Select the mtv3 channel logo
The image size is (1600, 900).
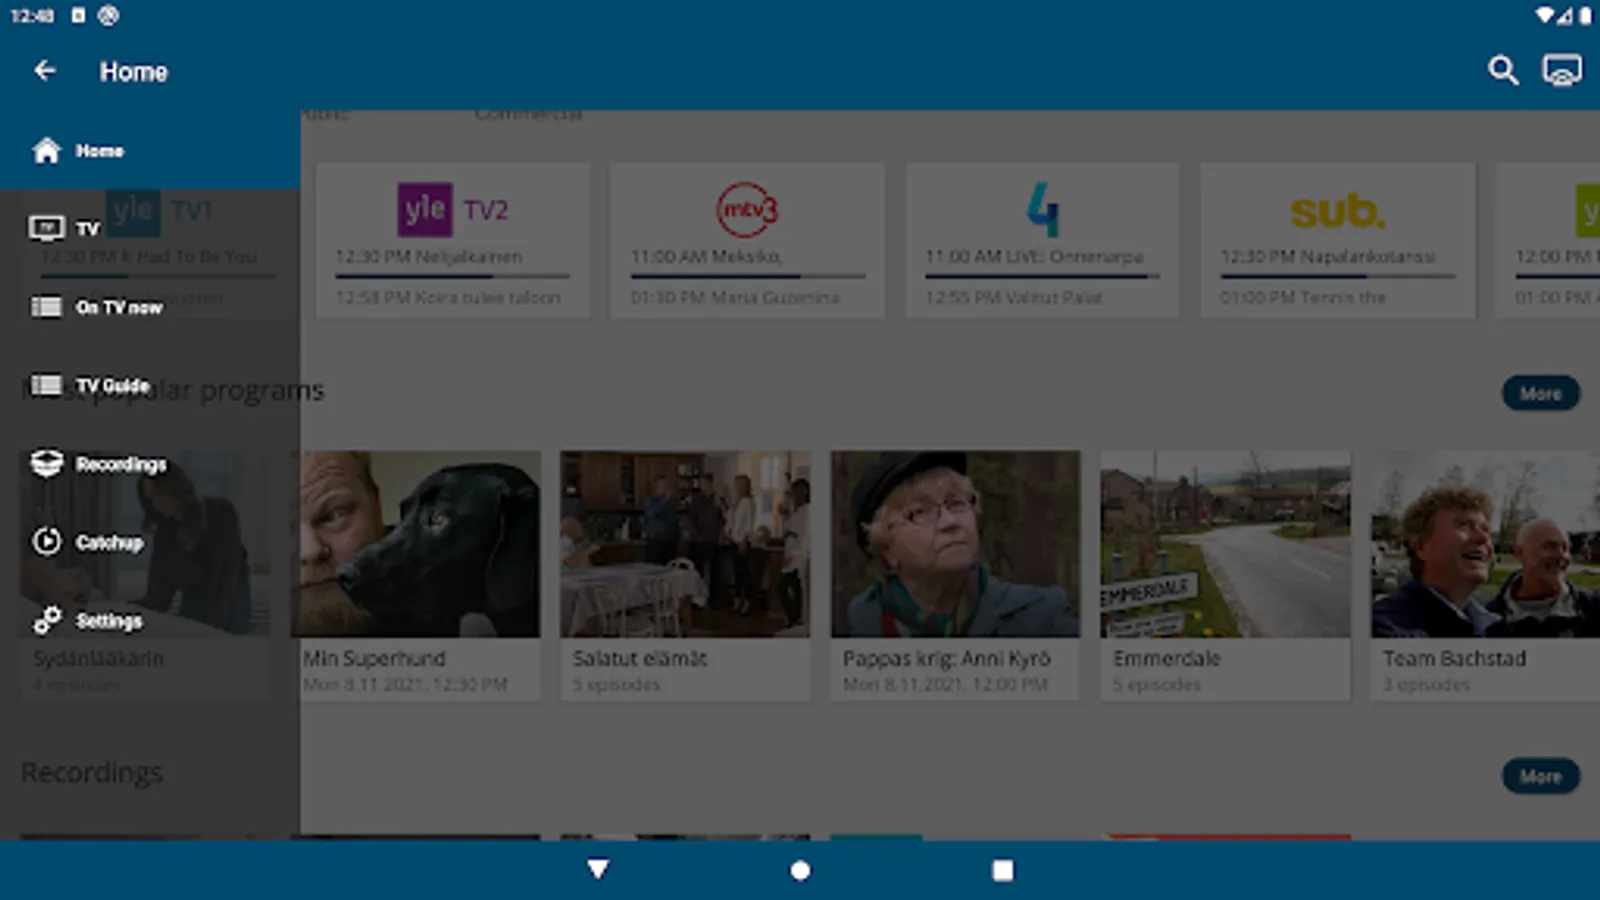click(x=747, y=209)
